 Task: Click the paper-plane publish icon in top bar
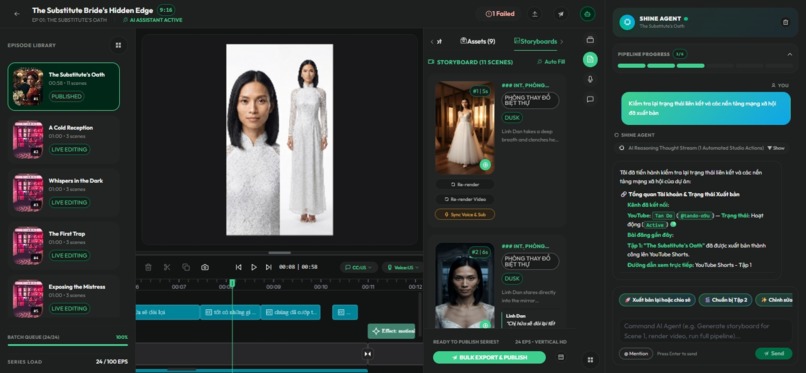(x=561, y=14)
